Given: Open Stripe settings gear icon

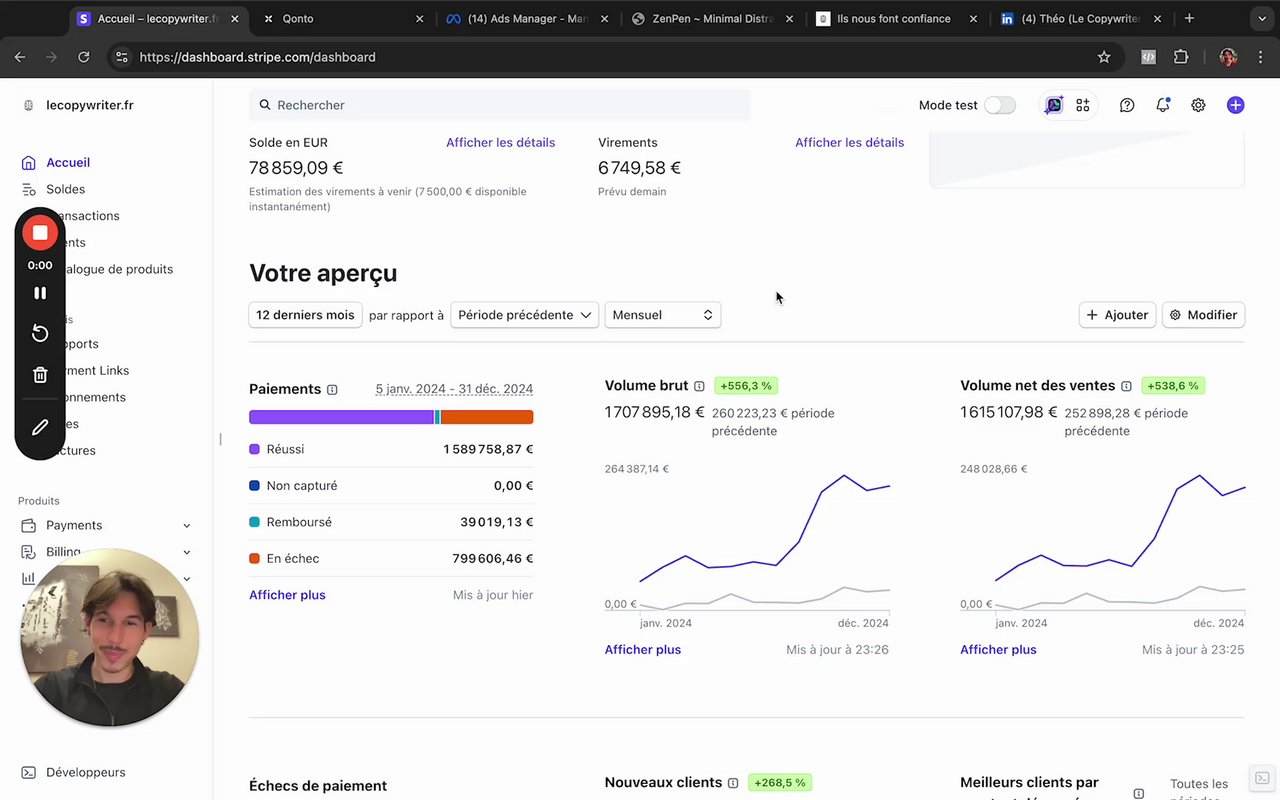Looking at the screenshot, I should tap(1198, 105).
